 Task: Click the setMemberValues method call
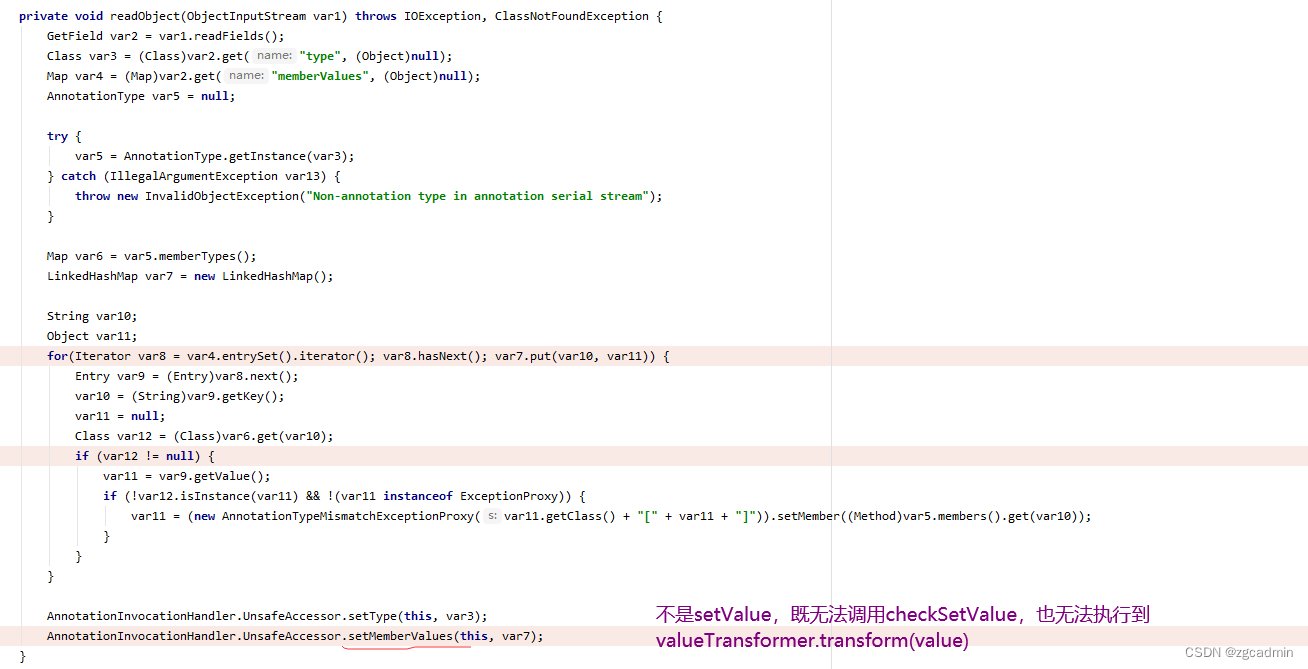[x=401, y=636]
